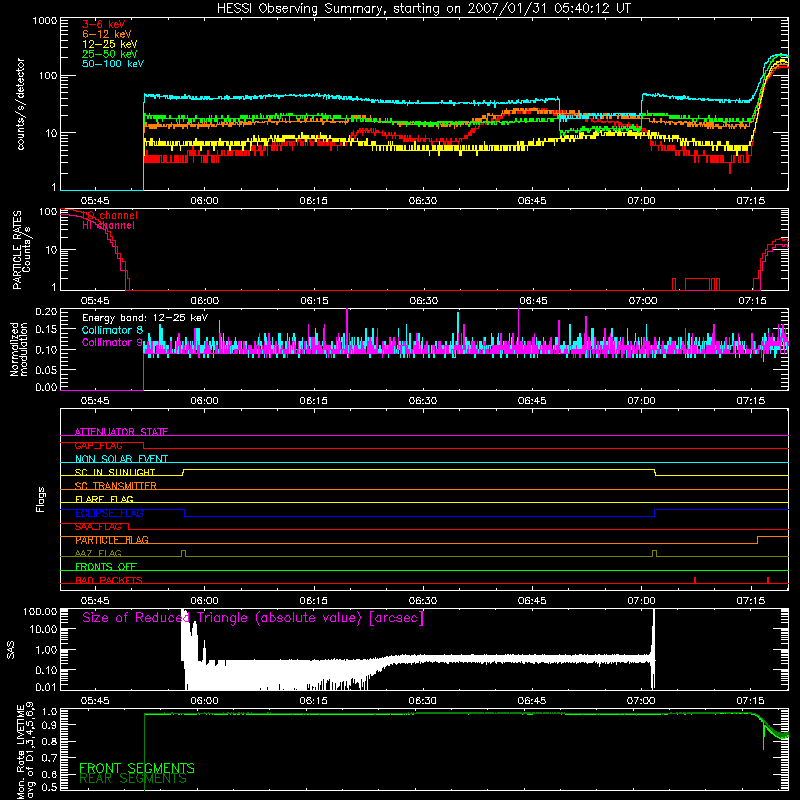Click the 06:30 time tick under counts panel
The height and width of the screenshot is (800, 800).
click(423, 201)
